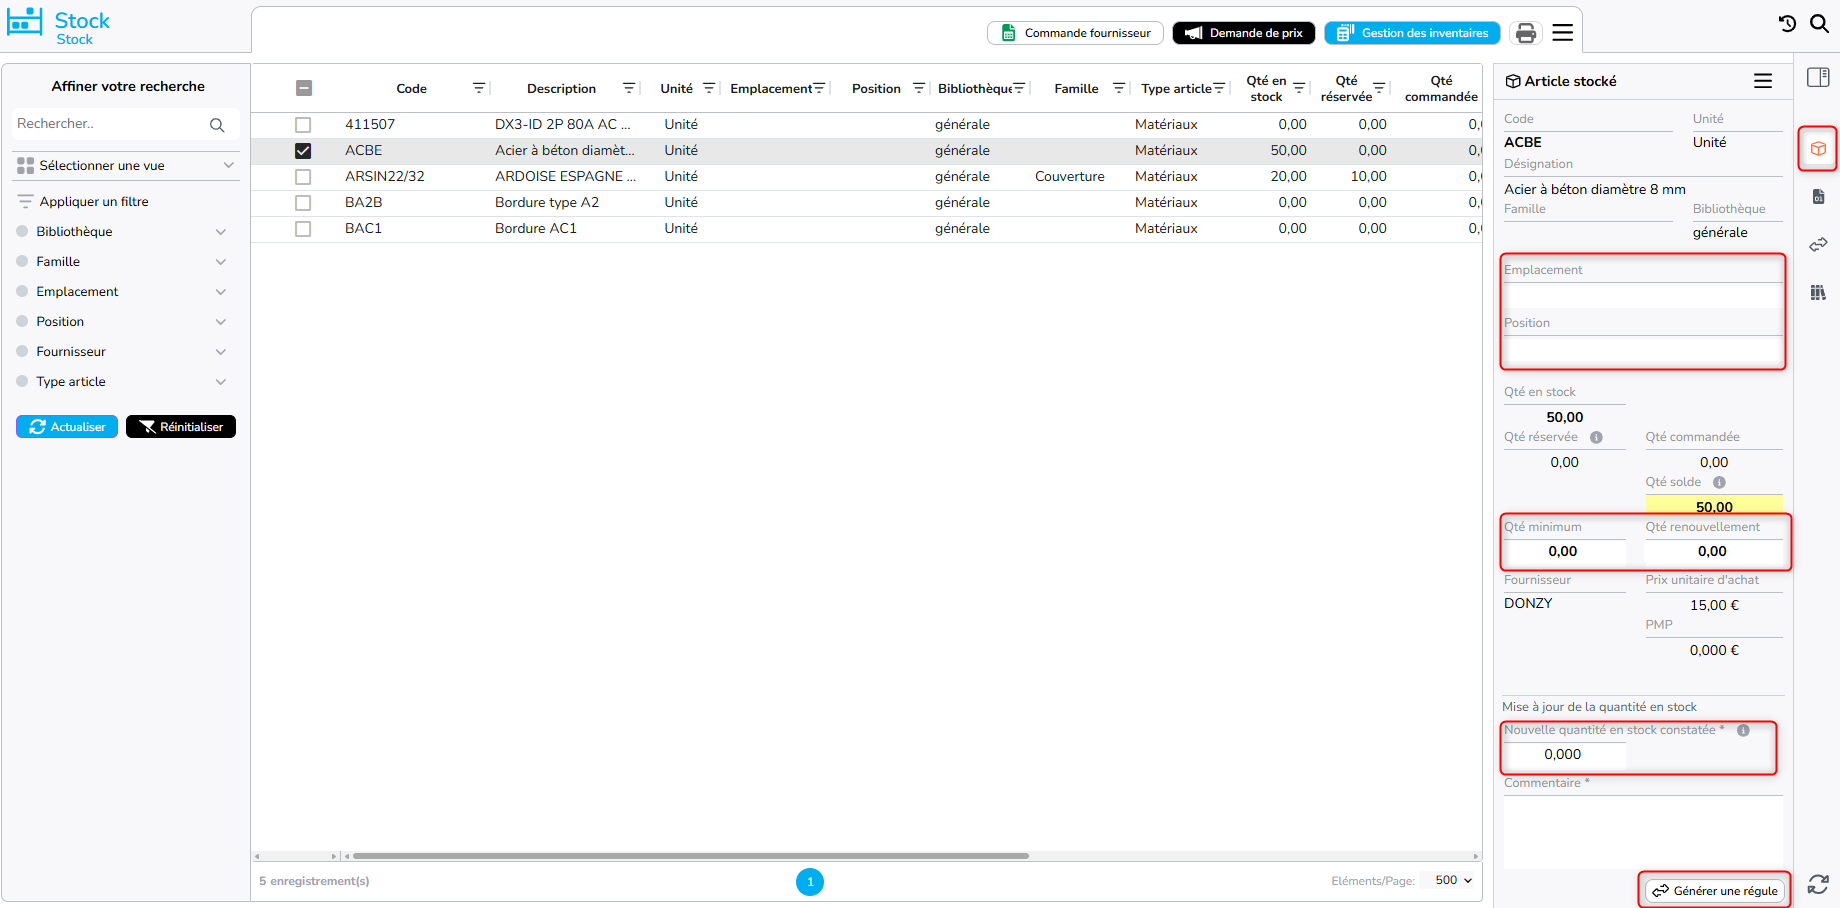This screenshot has width=1840, height=908.
Task: Click the Qté renouvellement field
Action: coord(1714,552)
